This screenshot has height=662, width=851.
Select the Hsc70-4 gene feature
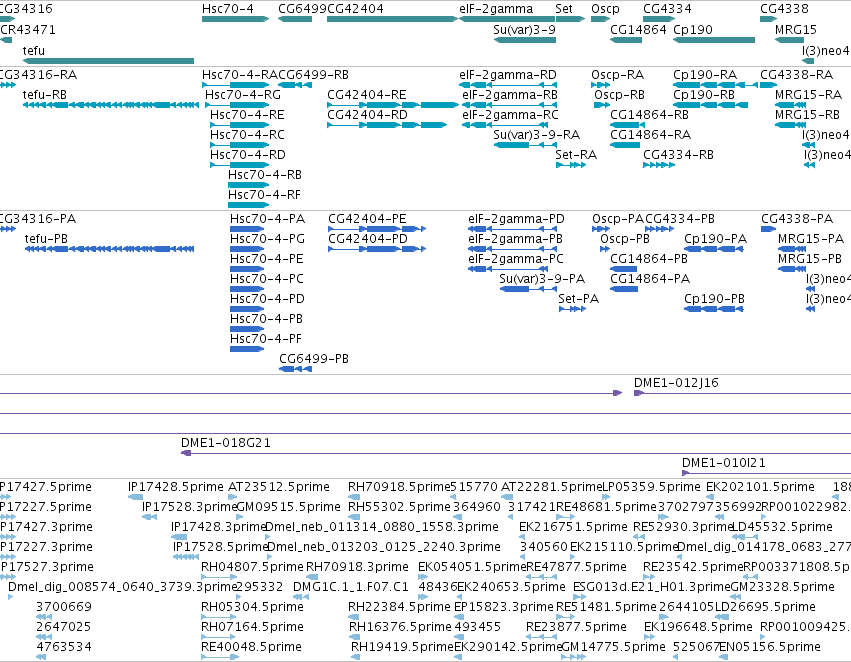pos(236,19)
